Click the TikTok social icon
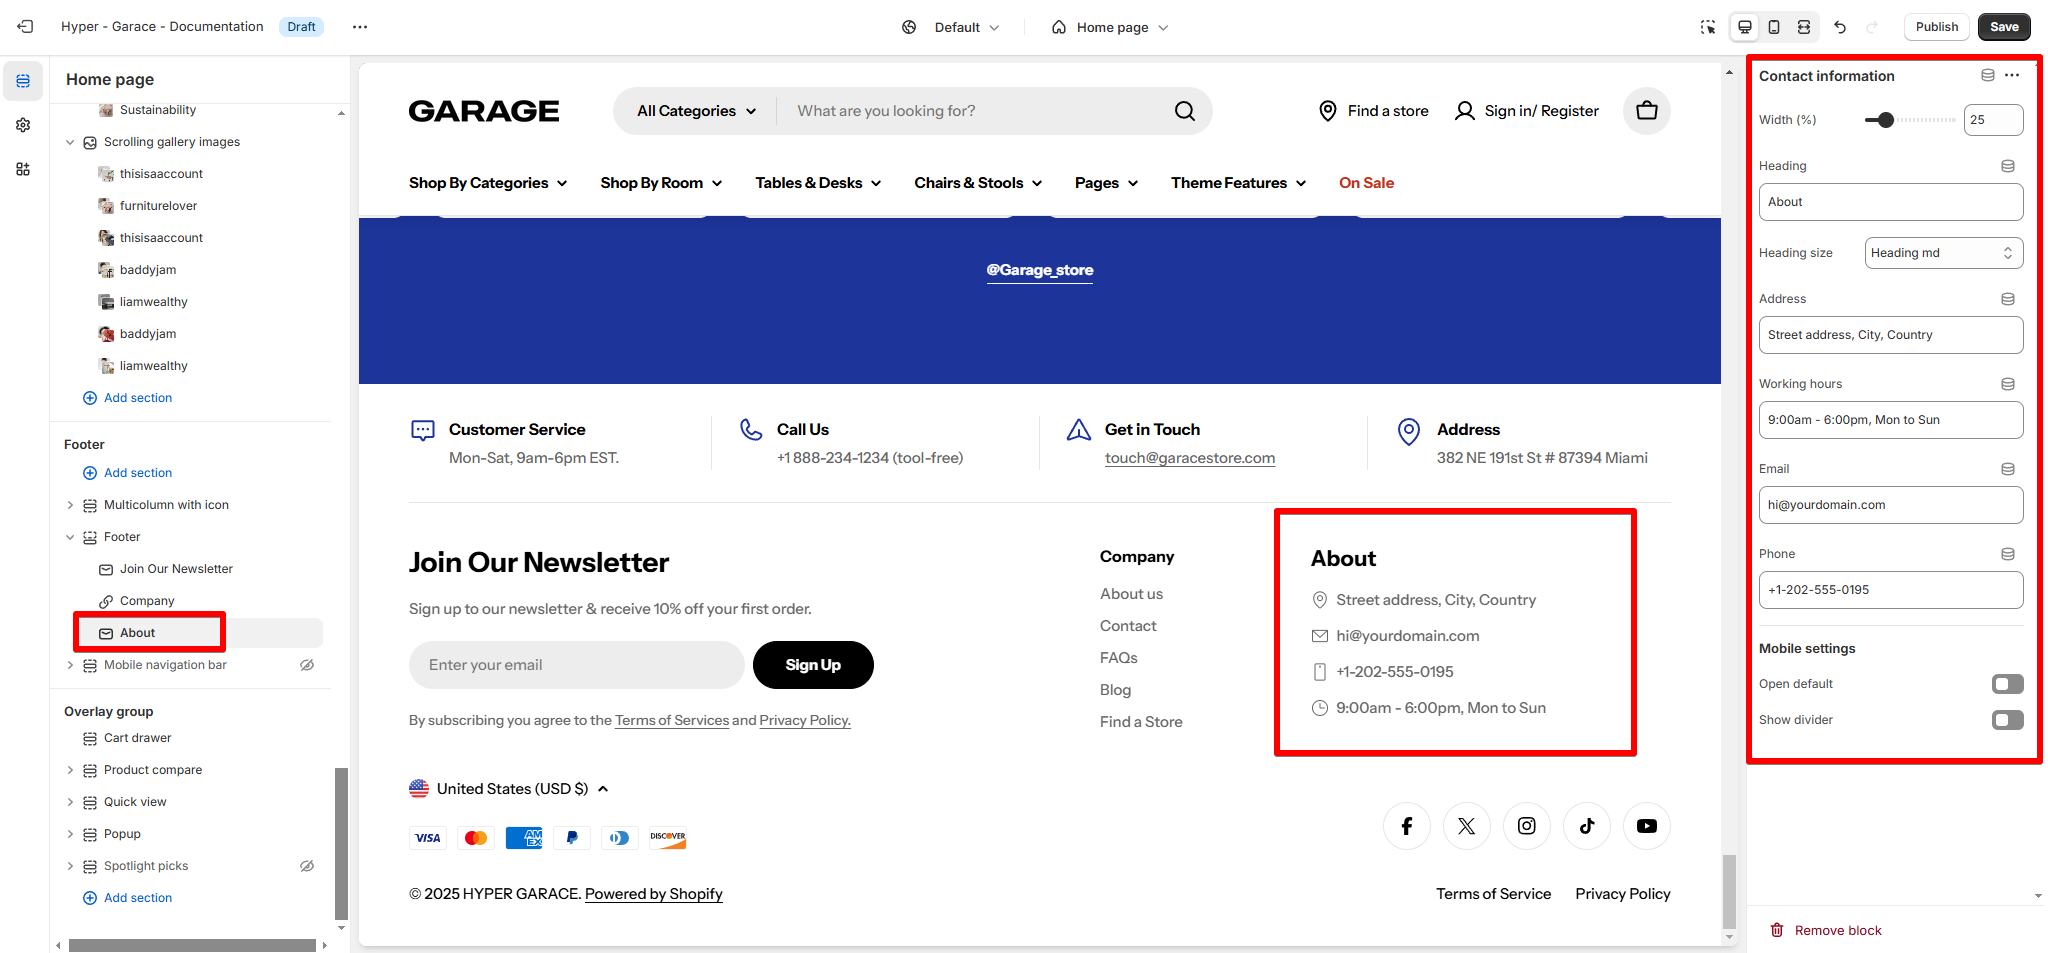Viewport: 2048px width, 953px height. [1587, 826]
